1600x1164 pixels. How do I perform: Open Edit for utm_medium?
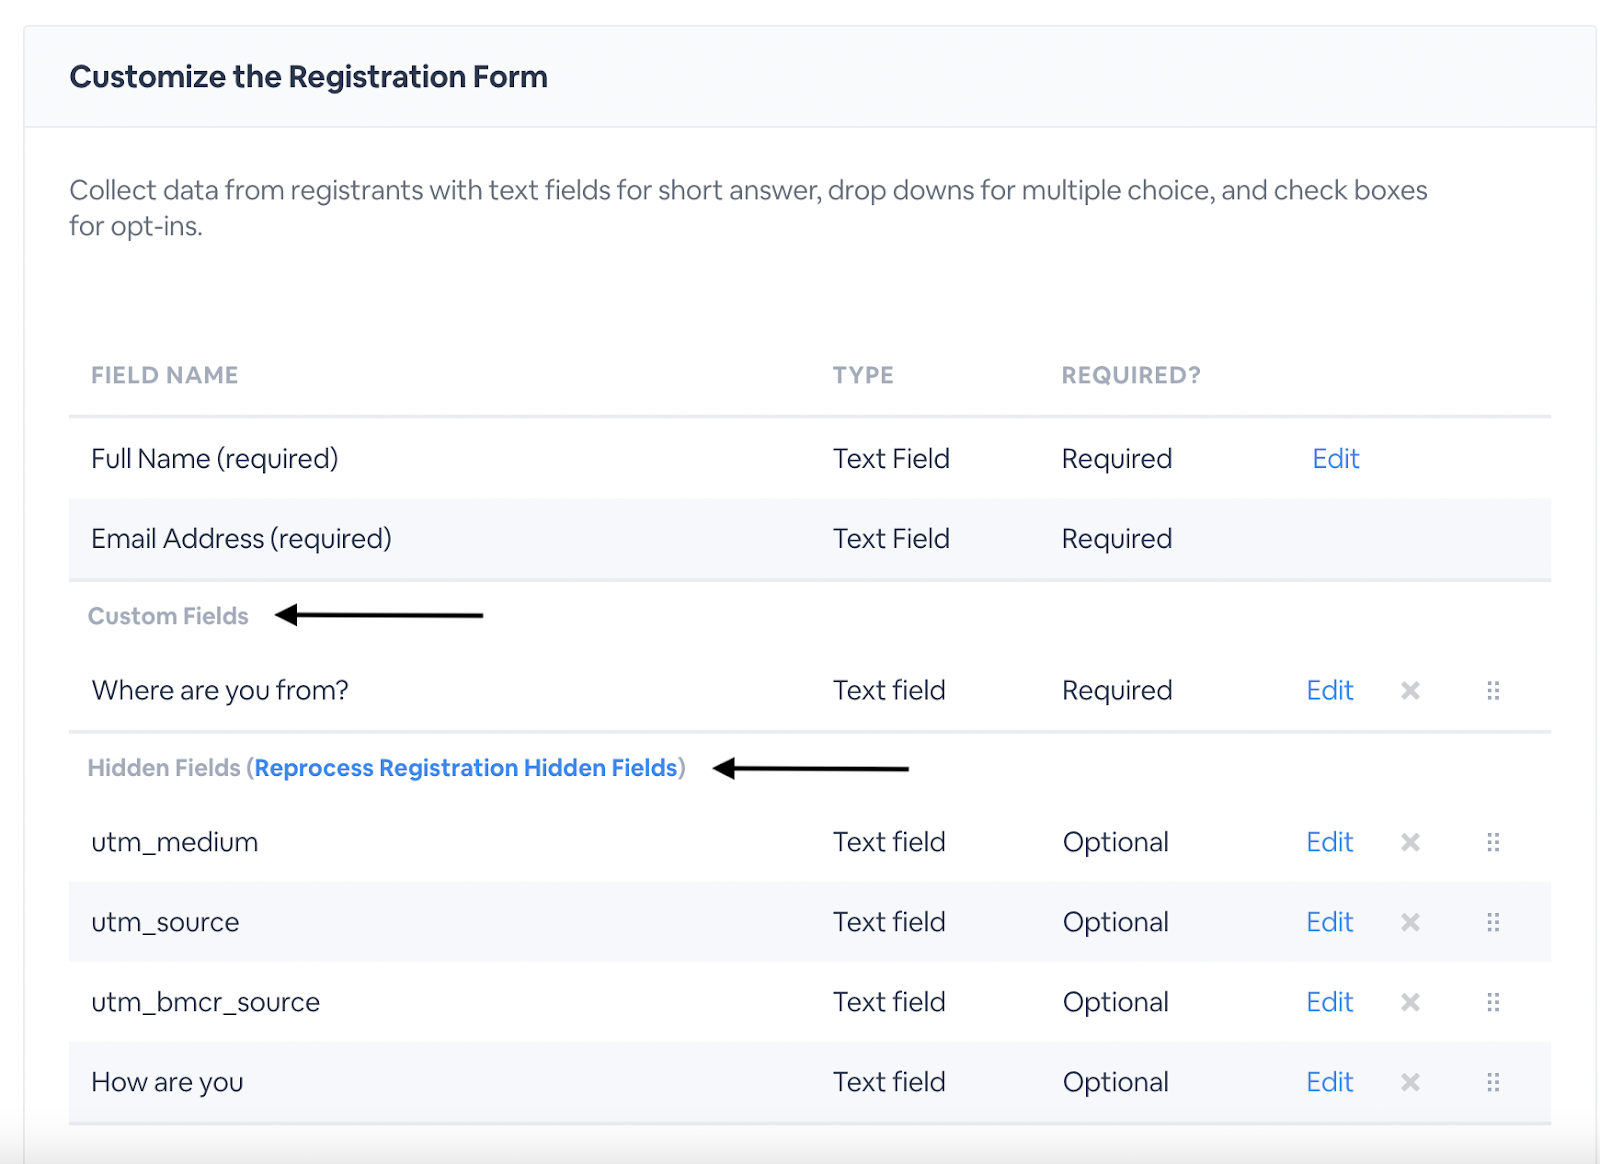1329,843
